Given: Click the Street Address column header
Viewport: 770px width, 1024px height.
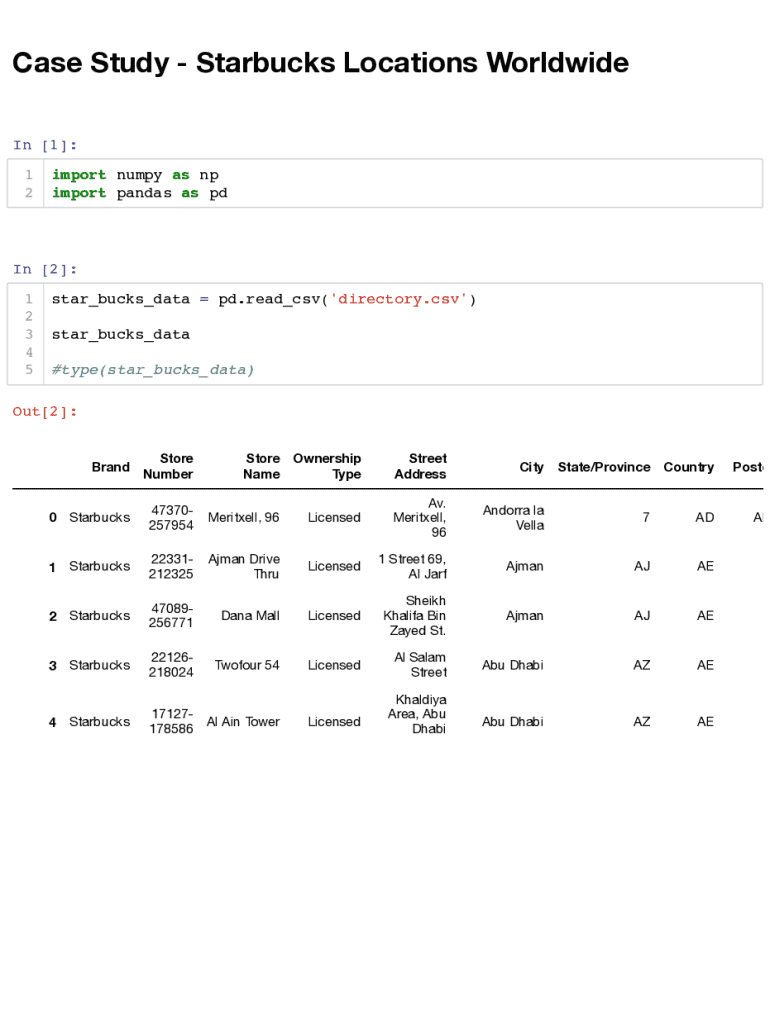Looking at the screenshot, I should pyautogui.click(x=421, y=466).
